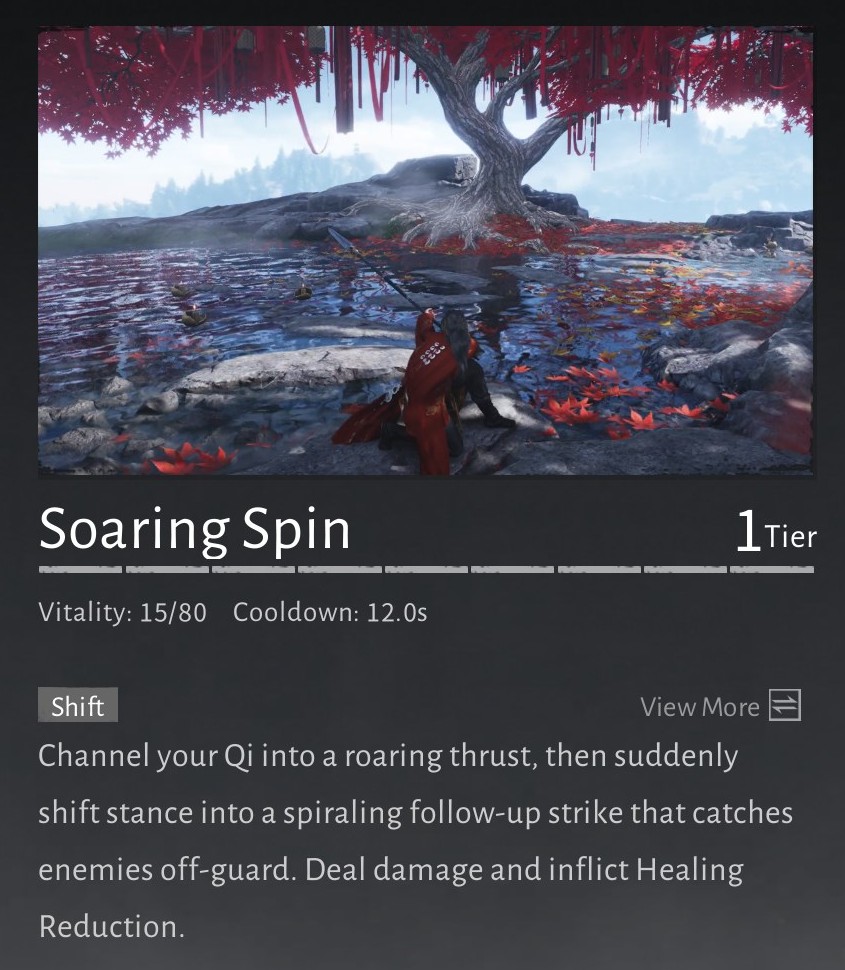Select the 1 Tier label

point(776,532)
